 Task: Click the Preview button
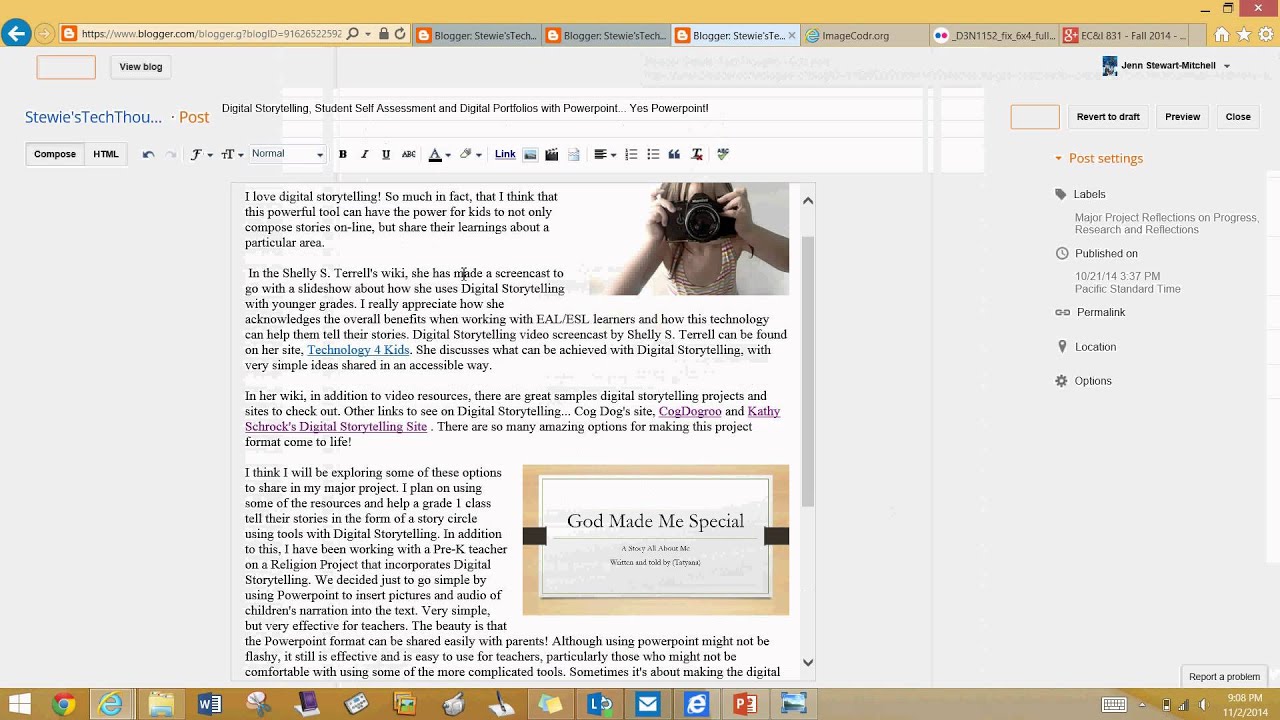click(1182, 117)
